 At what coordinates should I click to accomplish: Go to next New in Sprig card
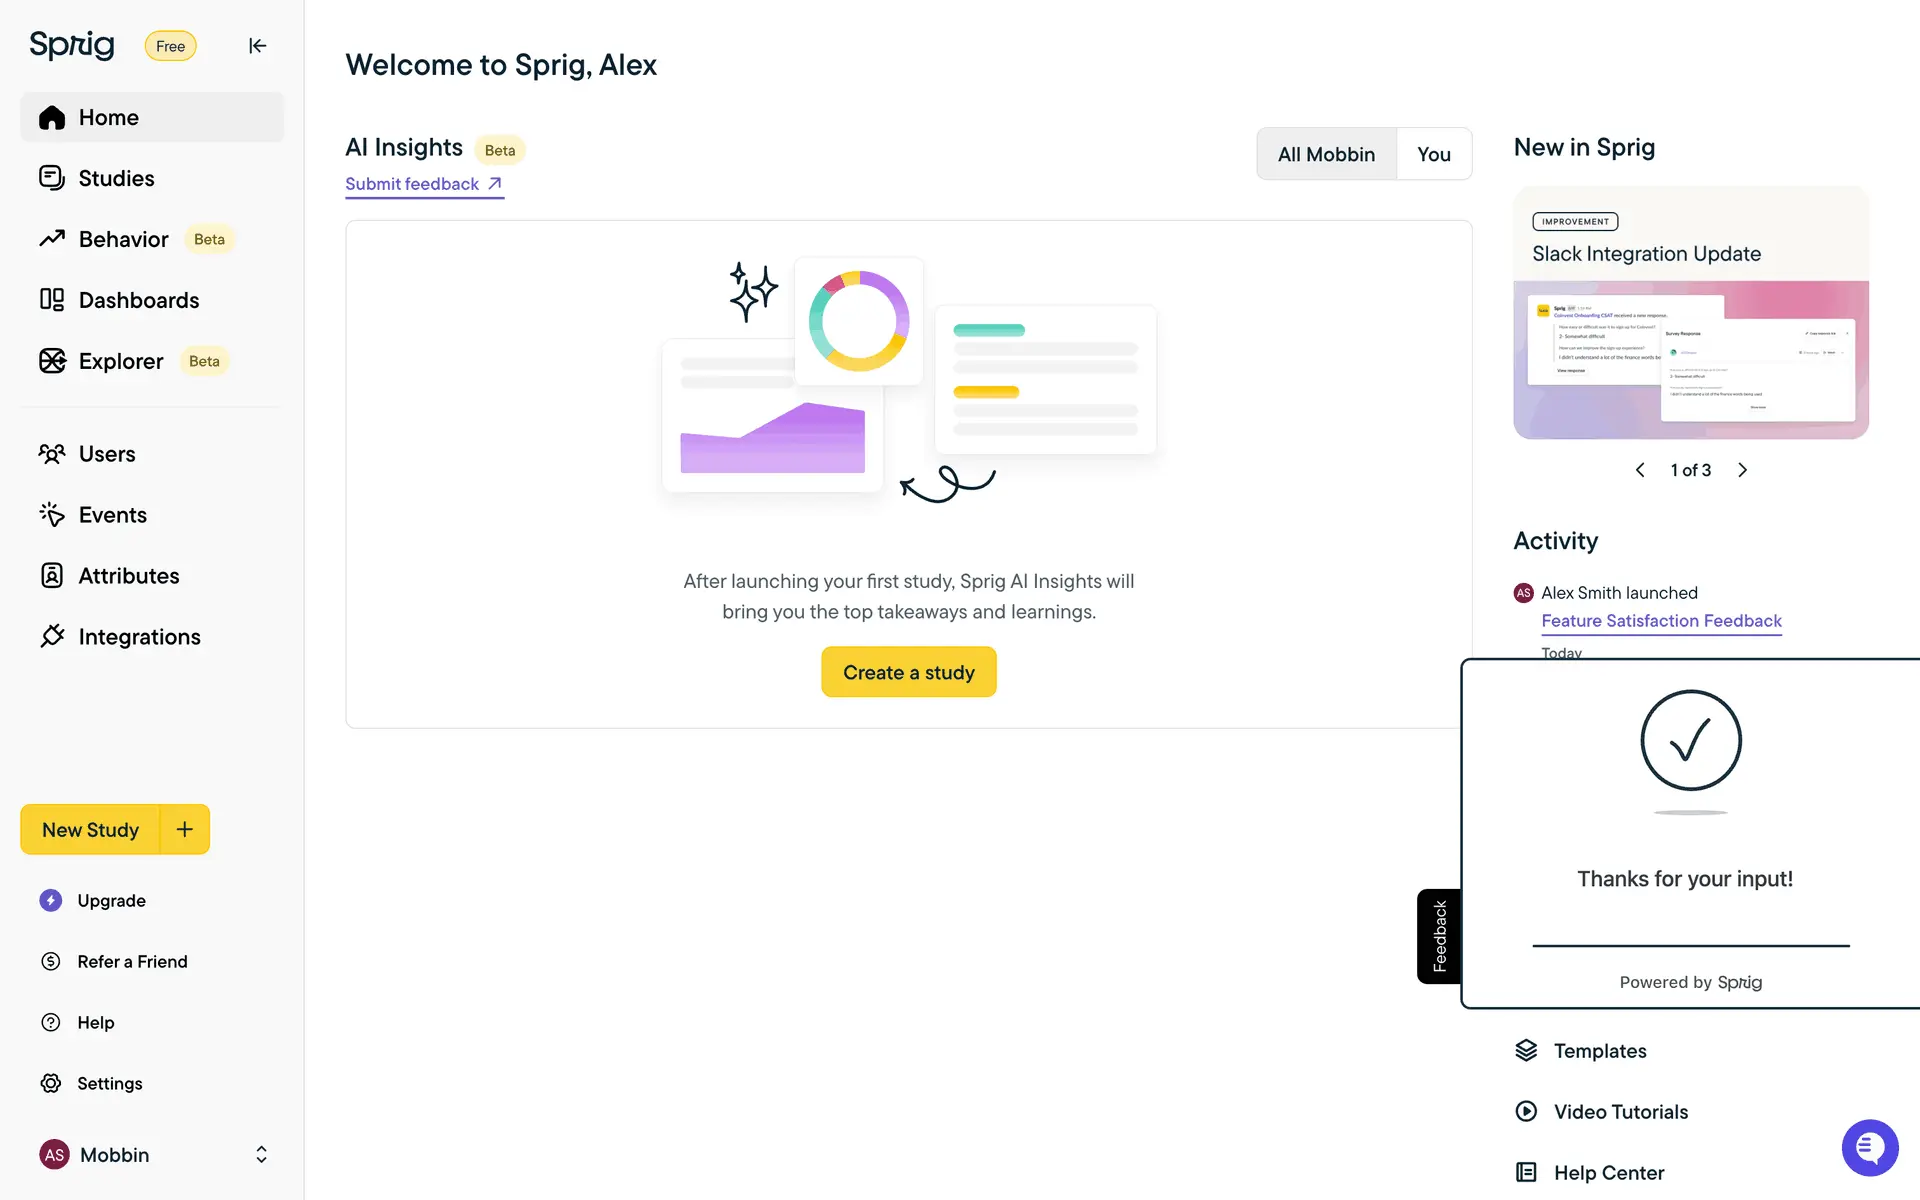pyautogui.click(x=1743, y=470)
